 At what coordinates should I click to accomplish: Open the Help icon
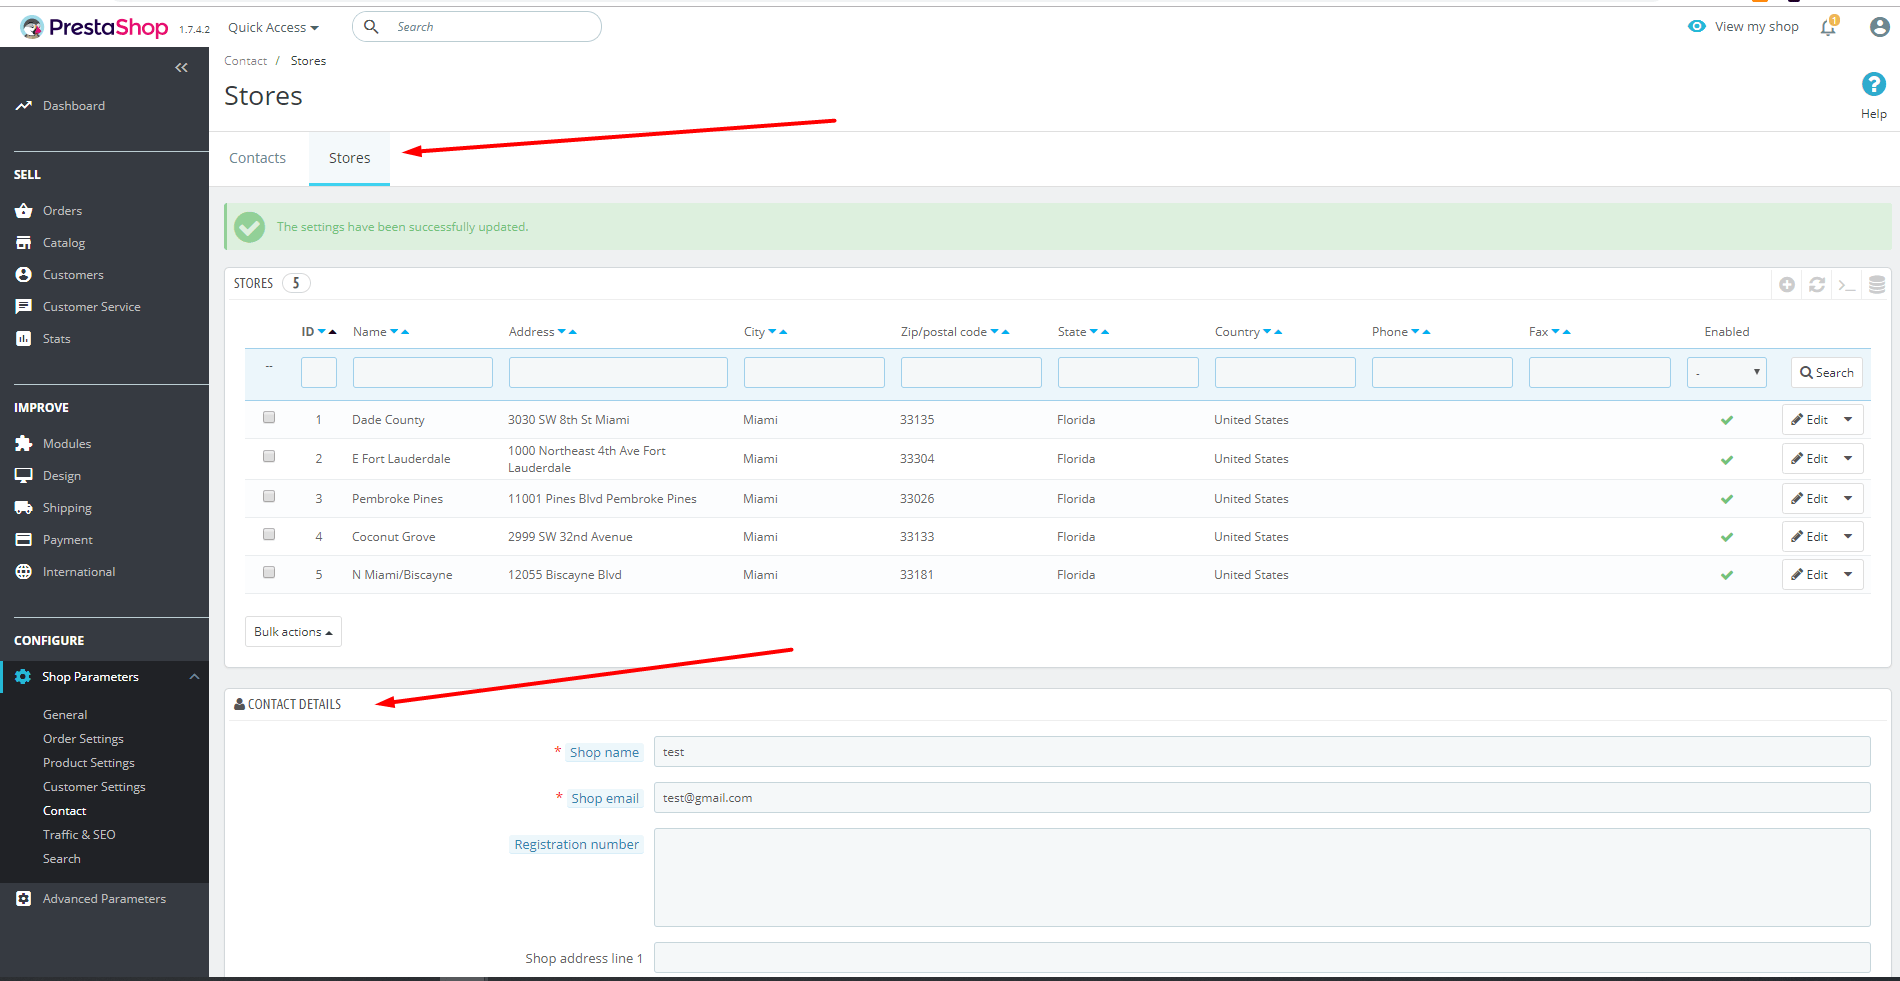tap(1873, 85)
